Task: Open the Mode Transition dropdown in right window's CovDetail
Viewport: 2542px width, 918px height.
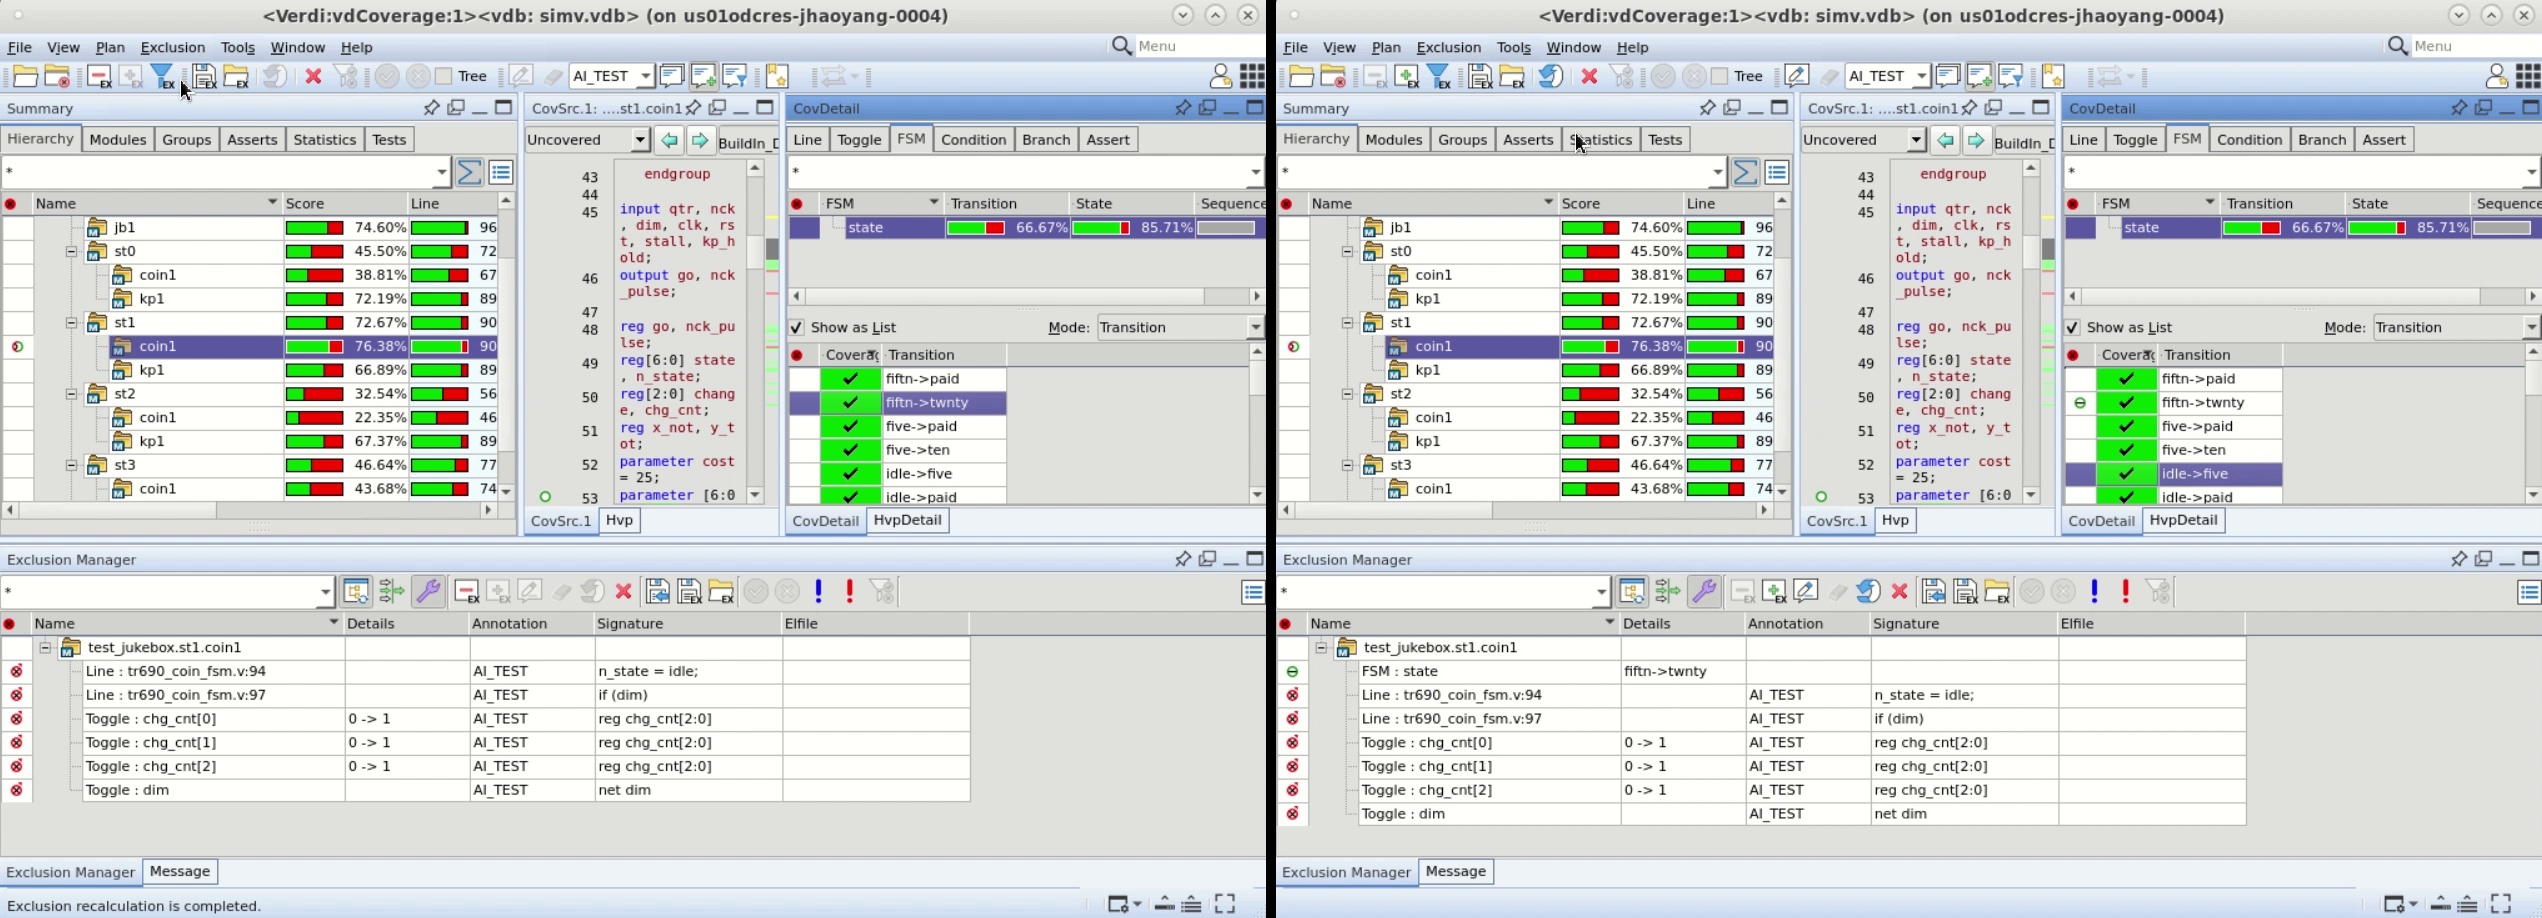Action: click(x=2456, y=328)
